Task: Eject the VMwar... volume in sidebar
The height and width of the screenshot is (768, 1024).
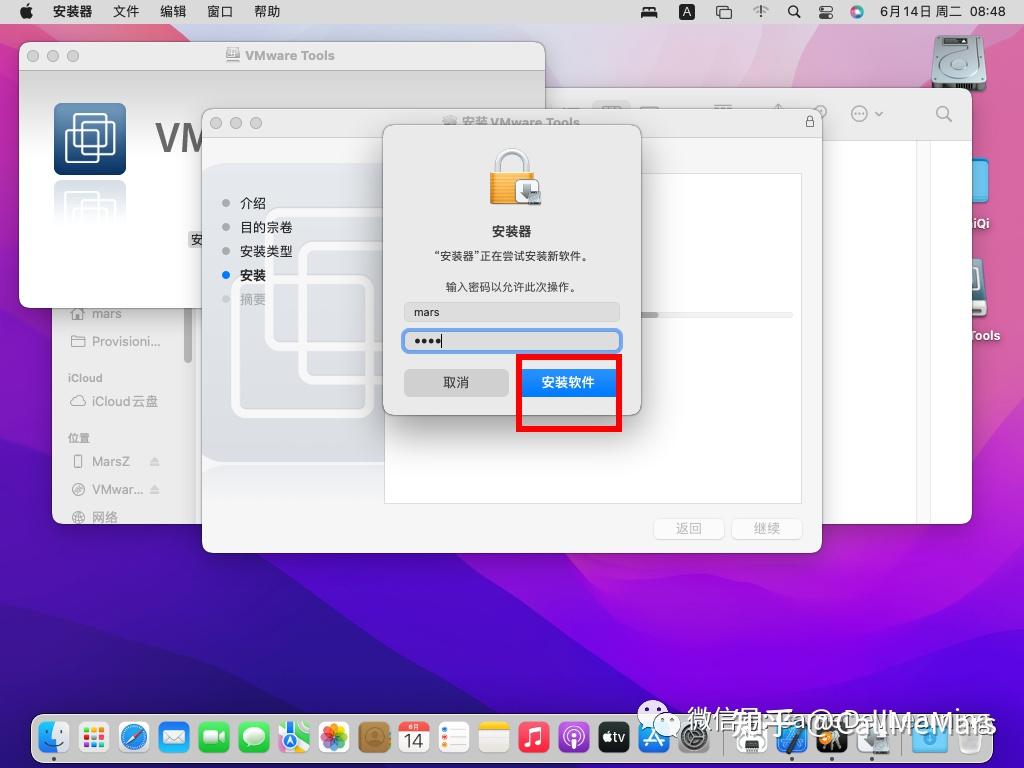Action: tap(155, 489)
